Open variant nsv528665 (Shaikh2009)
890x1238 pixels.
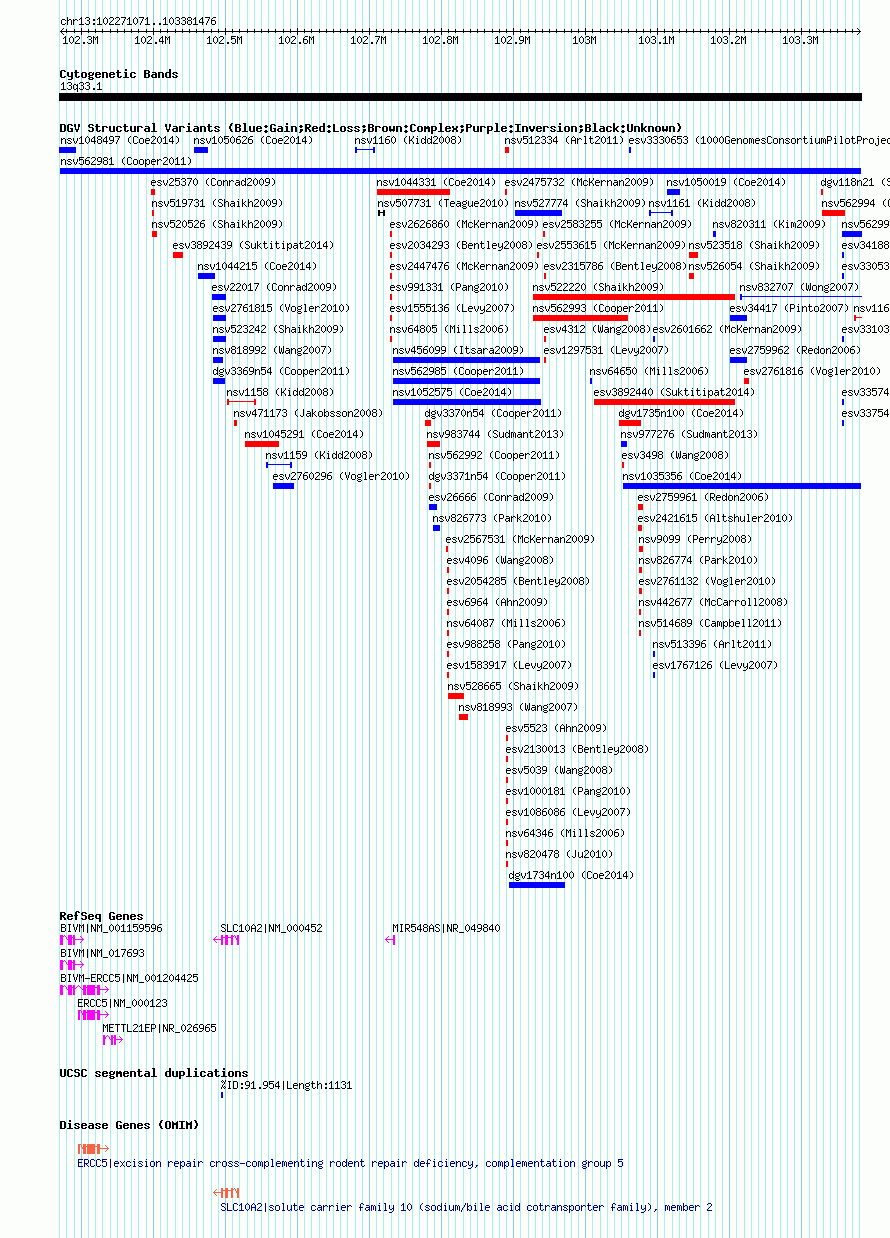pos(455,696)
